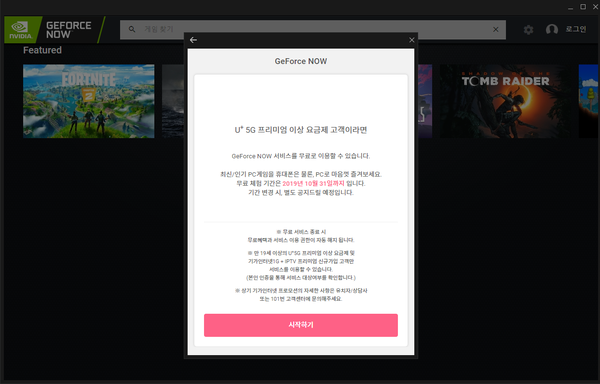
Task: Click the search magnifier icon
Action: [x=132, y=29]
